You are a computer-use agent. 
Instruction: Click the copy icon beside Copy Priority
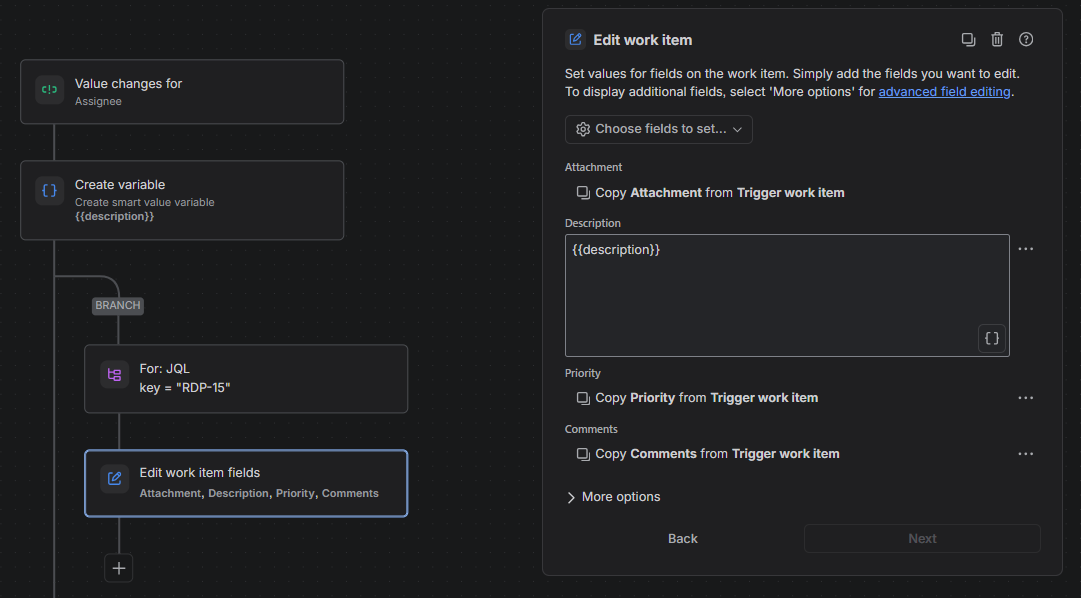[583, 398]
